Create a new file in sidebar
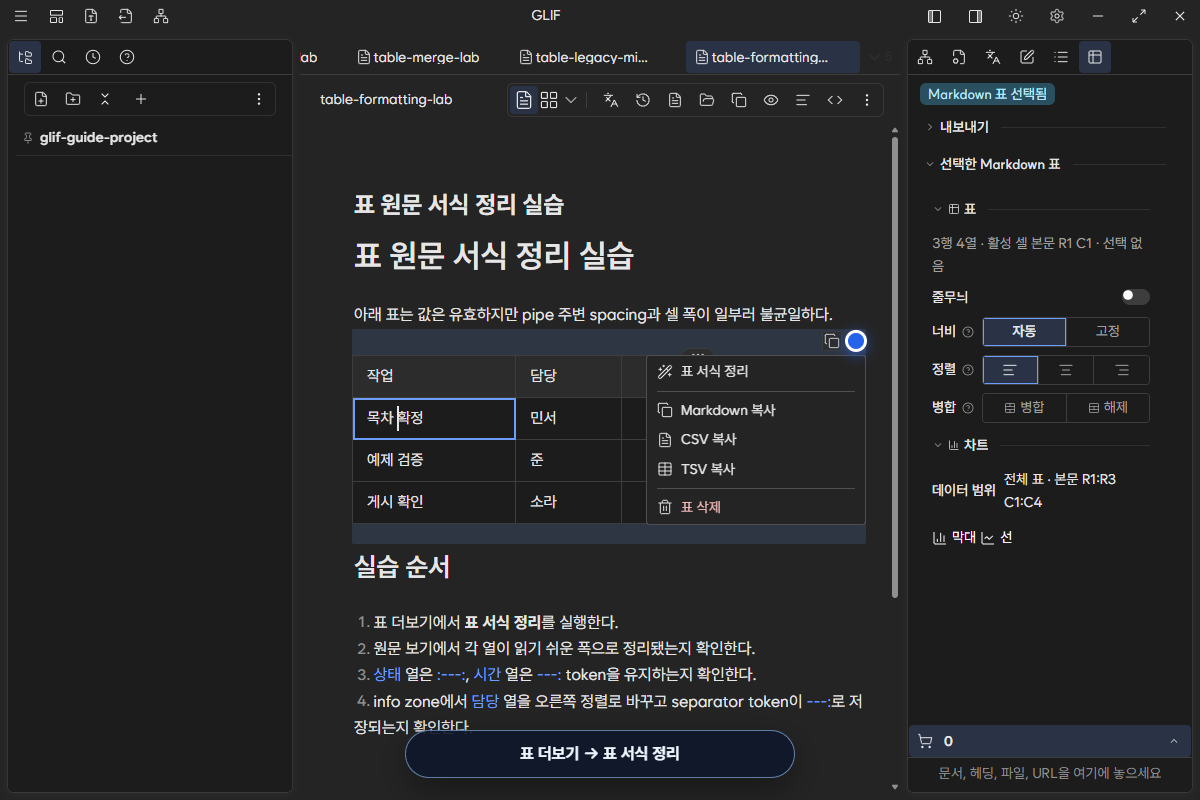This screenshot has height=800, width=1200. tap(41, 99)
